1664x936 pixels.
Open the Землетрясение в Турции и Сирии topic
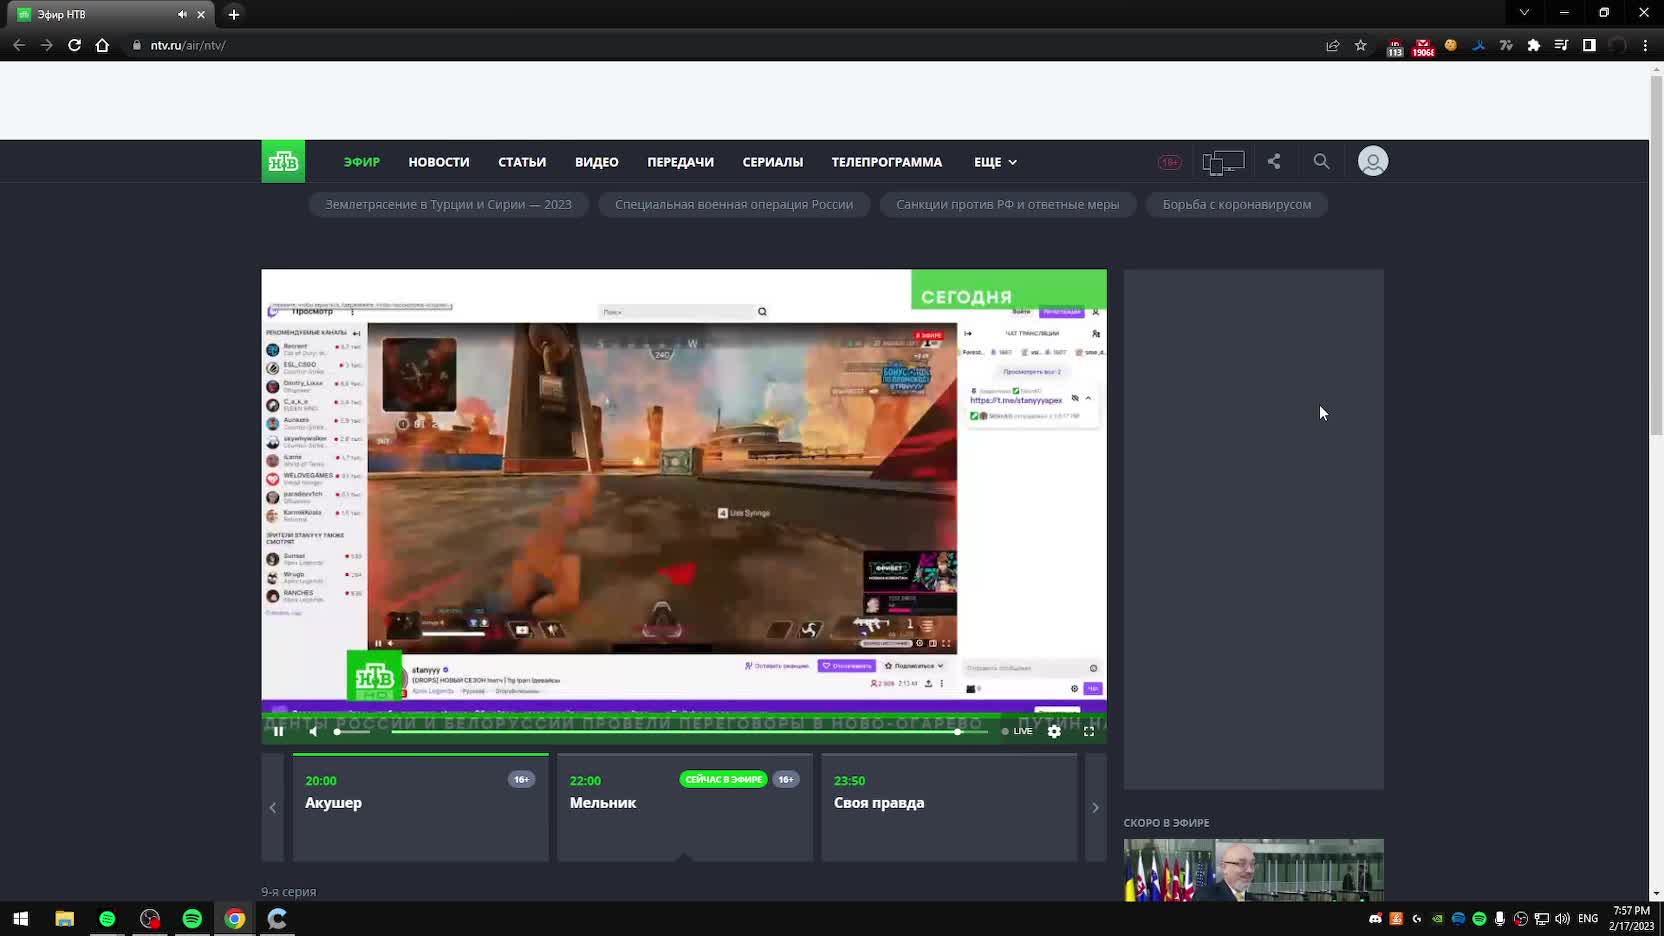tap(448, 204)
